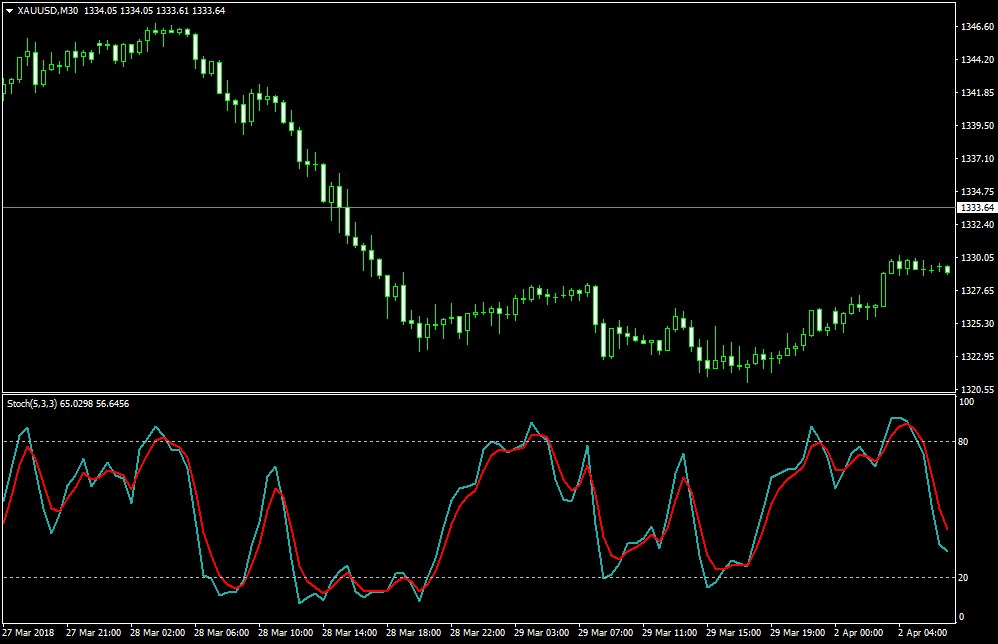Click the Stoch(5,3,3) indicator label
The height and width of the screenshot is (644, 998).
point(31,404)
